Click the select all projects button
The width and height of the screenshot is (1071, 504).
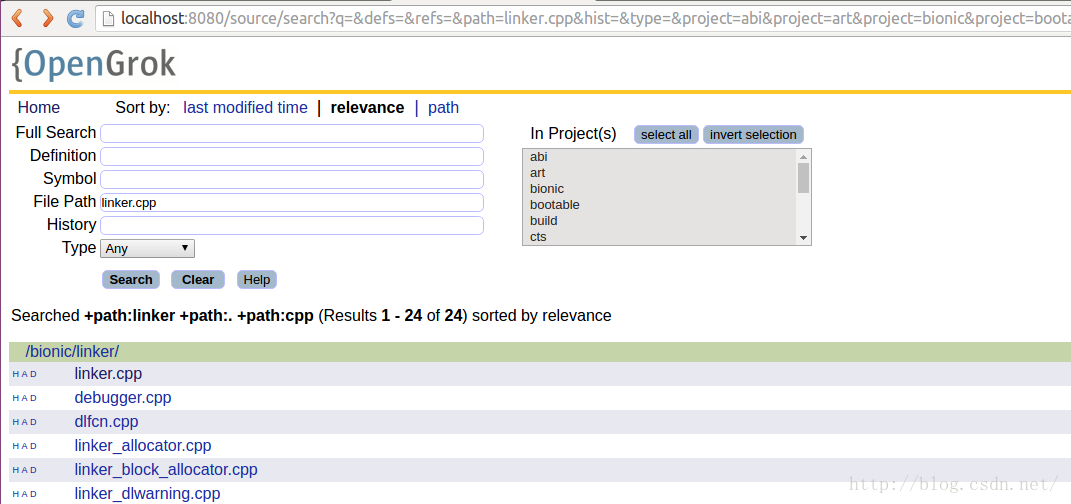[666, 135]
